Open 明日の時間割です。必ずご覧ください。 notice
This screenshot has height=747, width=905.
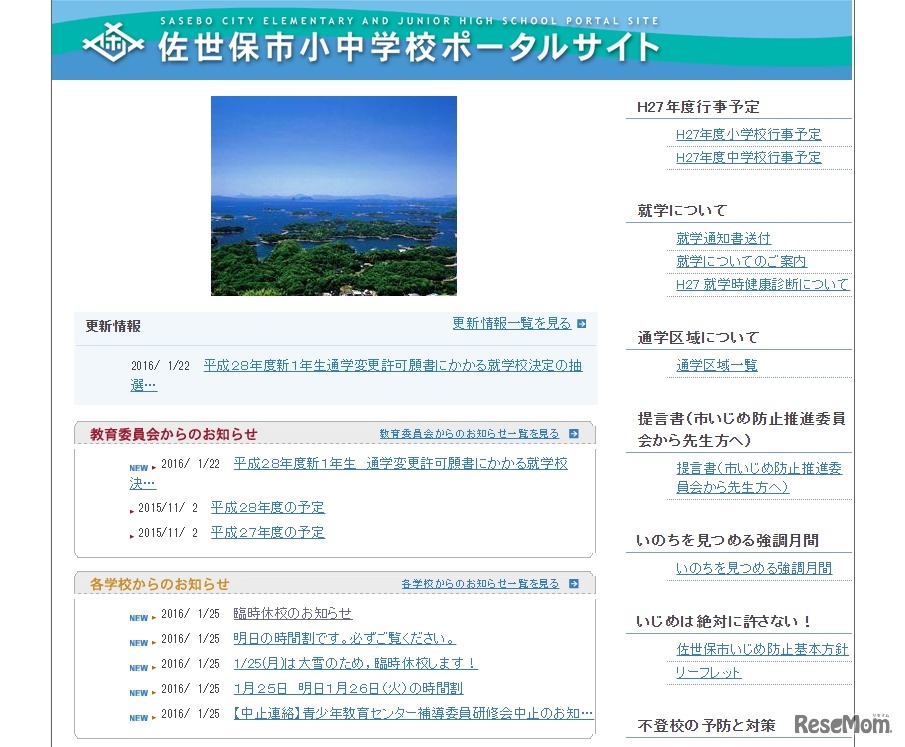pyautogui.click(x=344, y=639)
